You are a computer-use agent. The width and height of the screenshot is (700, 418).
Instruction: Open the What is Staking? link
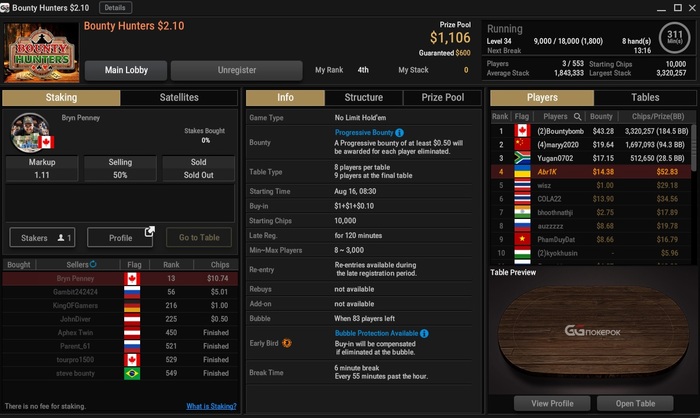tap(211, 406)
